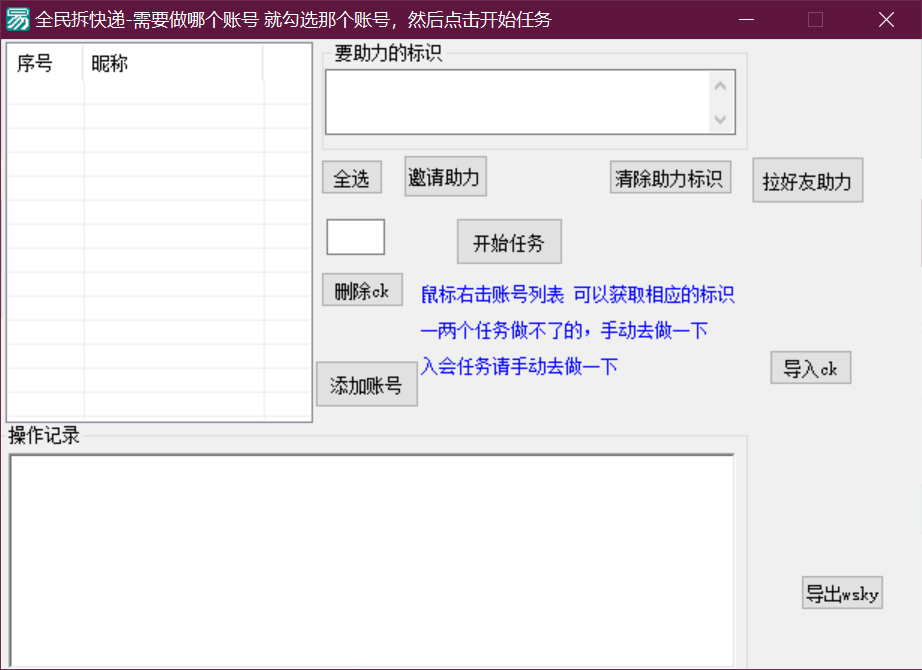Click the 清除助力标识 button
The image size is (922, 670).
(670, 177)
